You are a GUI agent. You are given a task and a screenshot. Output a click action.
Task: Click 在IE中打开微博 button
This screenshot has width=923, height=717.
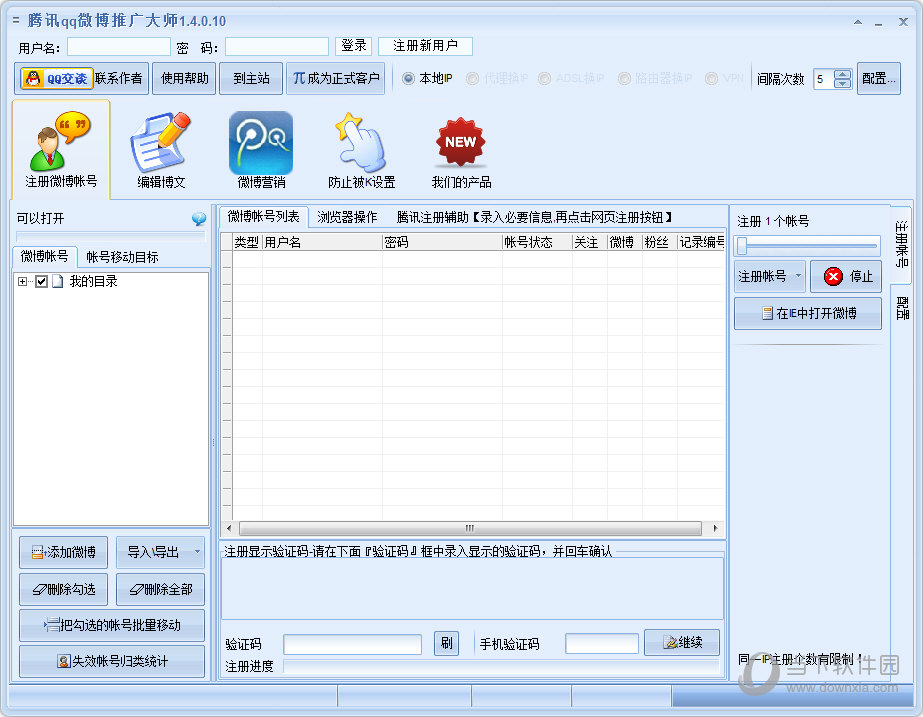click(x=808, y=313)
